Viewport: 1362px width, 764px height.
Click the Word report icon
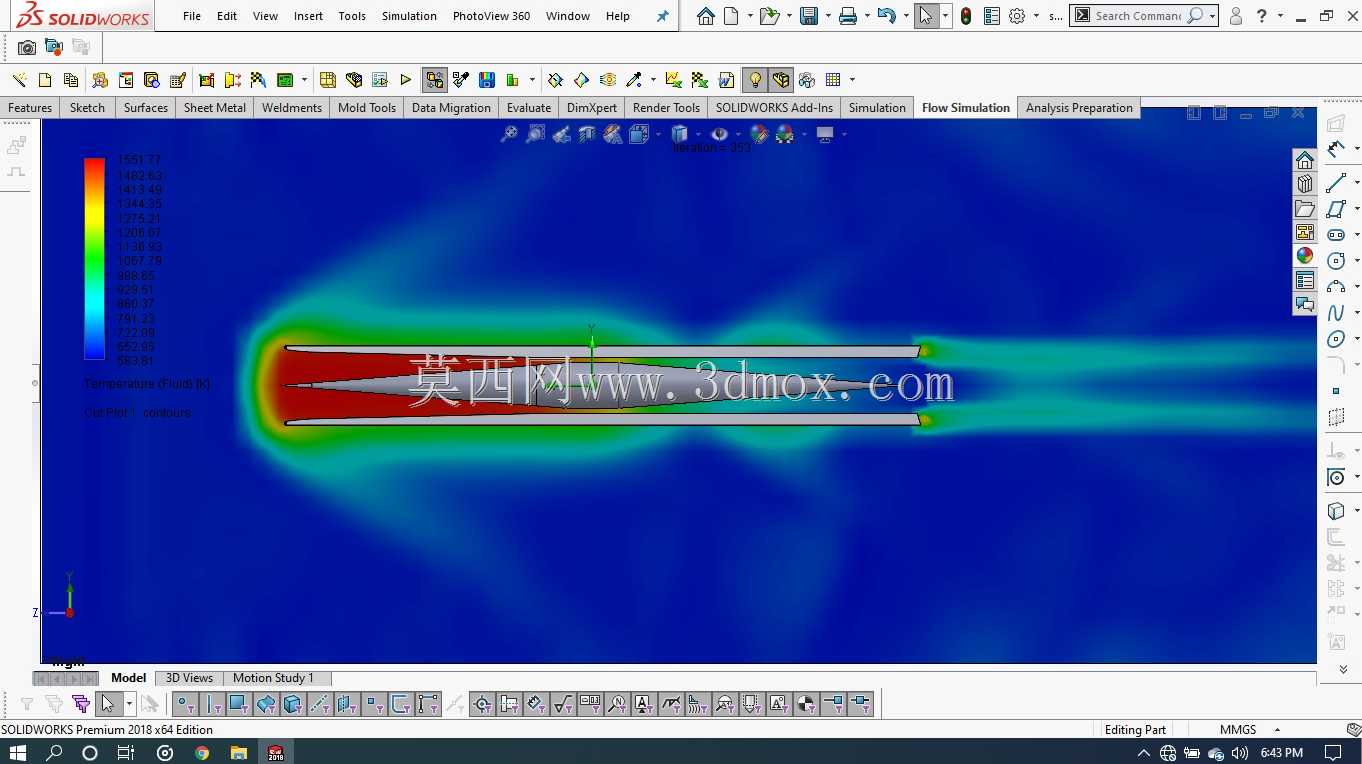[727, 80]
